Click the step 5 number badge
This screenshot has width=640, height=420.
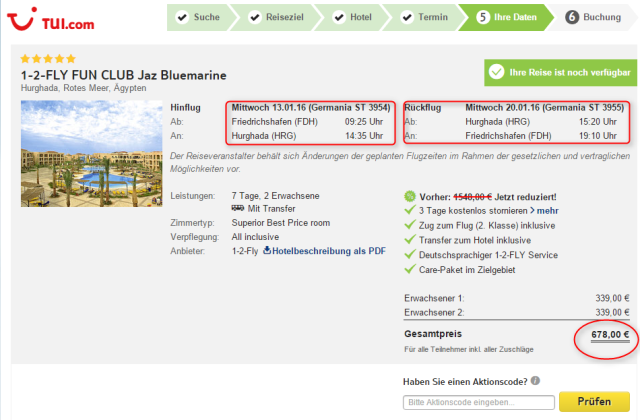(x=483, y=17)
